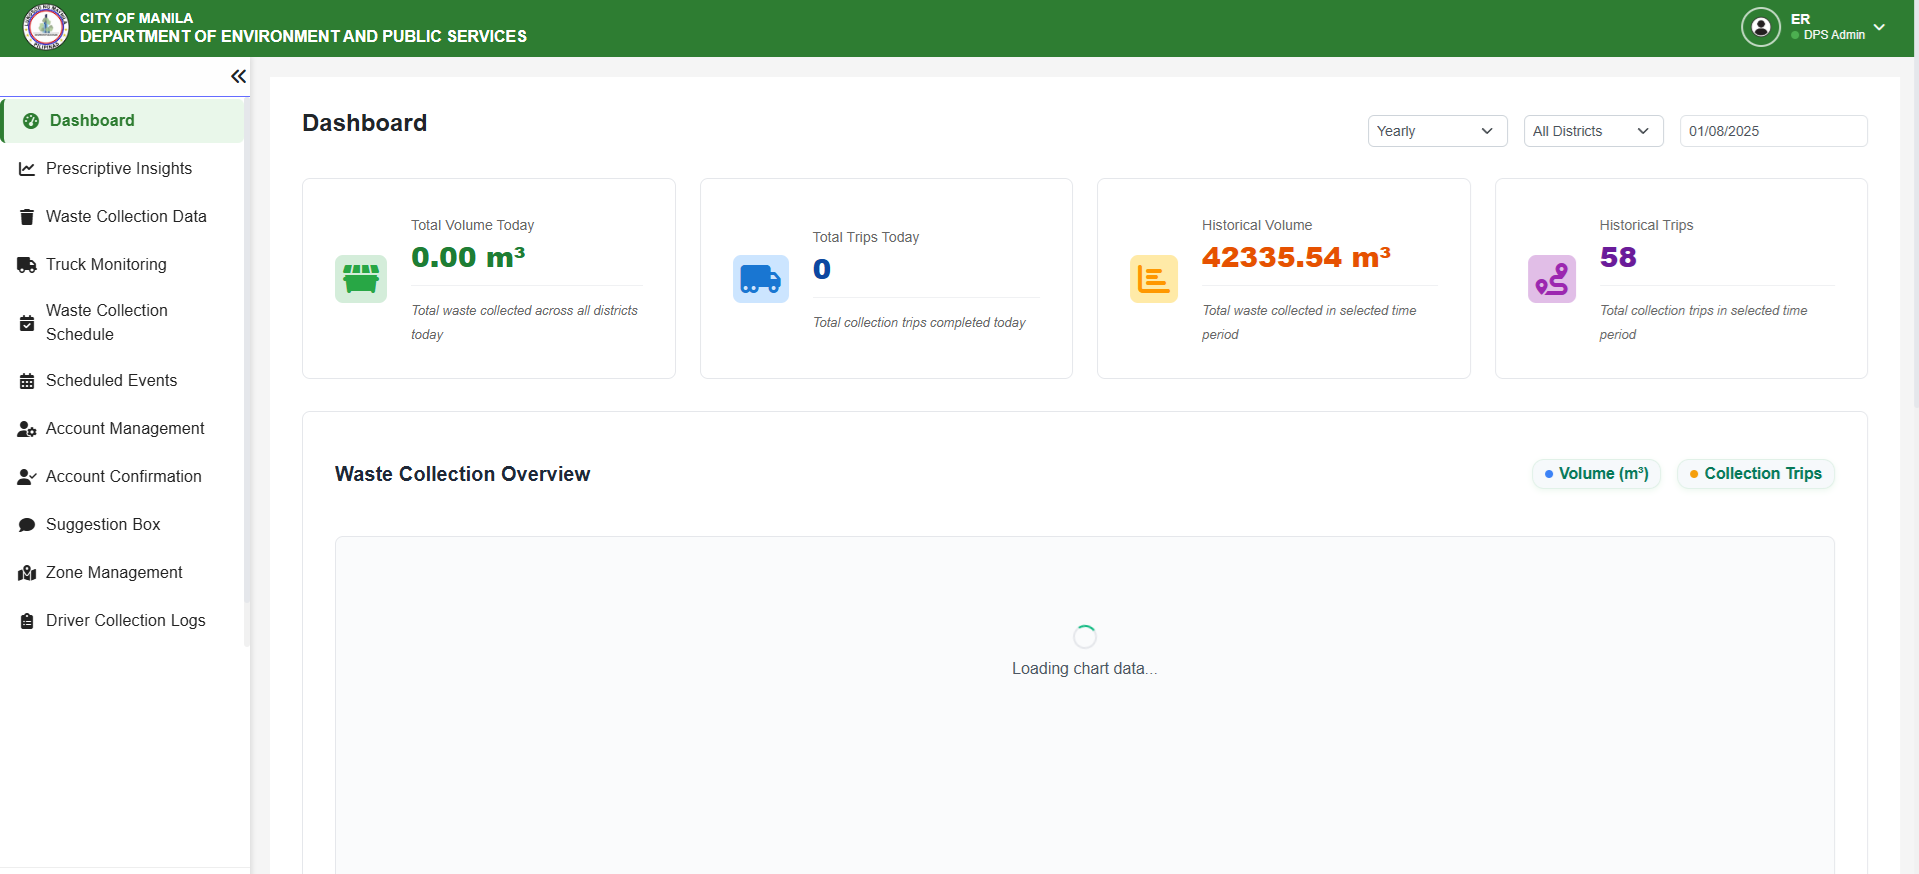Click the Scheduled Events calendar icon
Image resolution: width=1919 pixels, height=874 pixels.
point(27,381)
